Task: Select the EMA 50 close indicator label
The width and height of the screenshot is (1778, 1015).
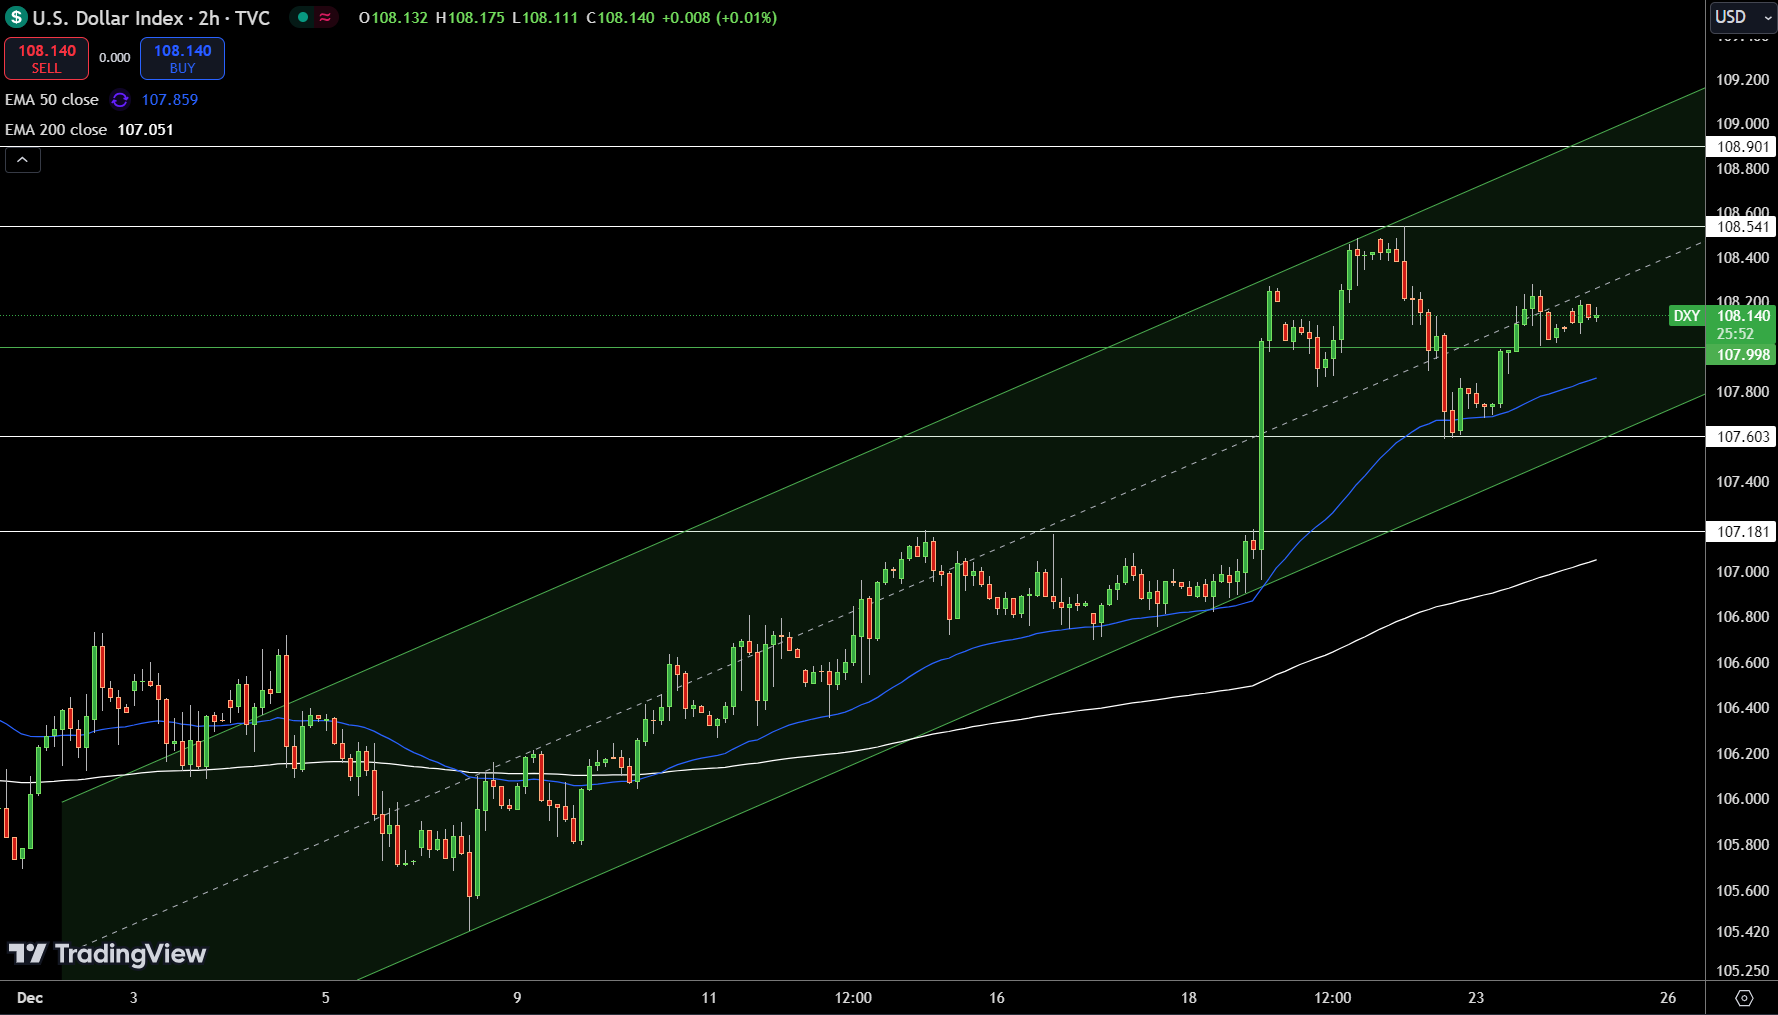Action: (52, 100)
